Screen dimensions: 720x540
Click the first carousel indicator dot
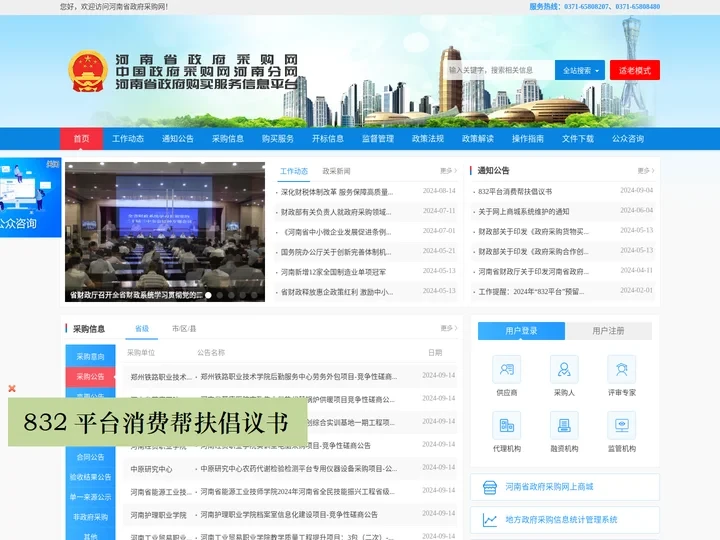pos(208,295)
